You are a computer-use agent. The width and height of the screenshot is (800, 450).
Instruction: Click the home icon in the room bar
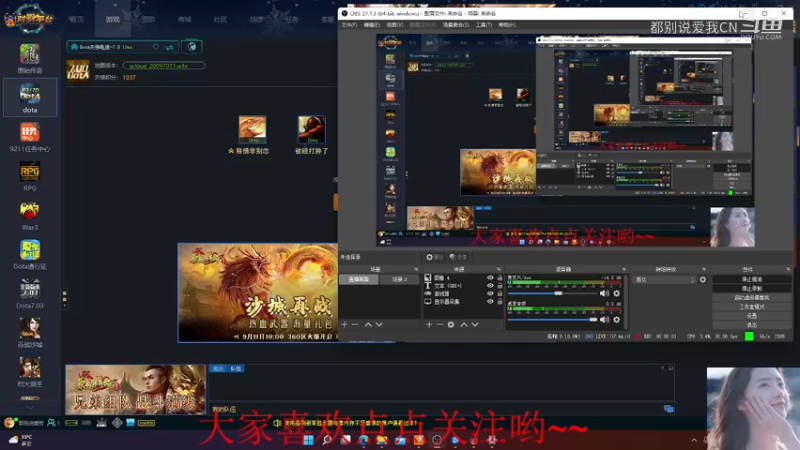coord(74,47)
